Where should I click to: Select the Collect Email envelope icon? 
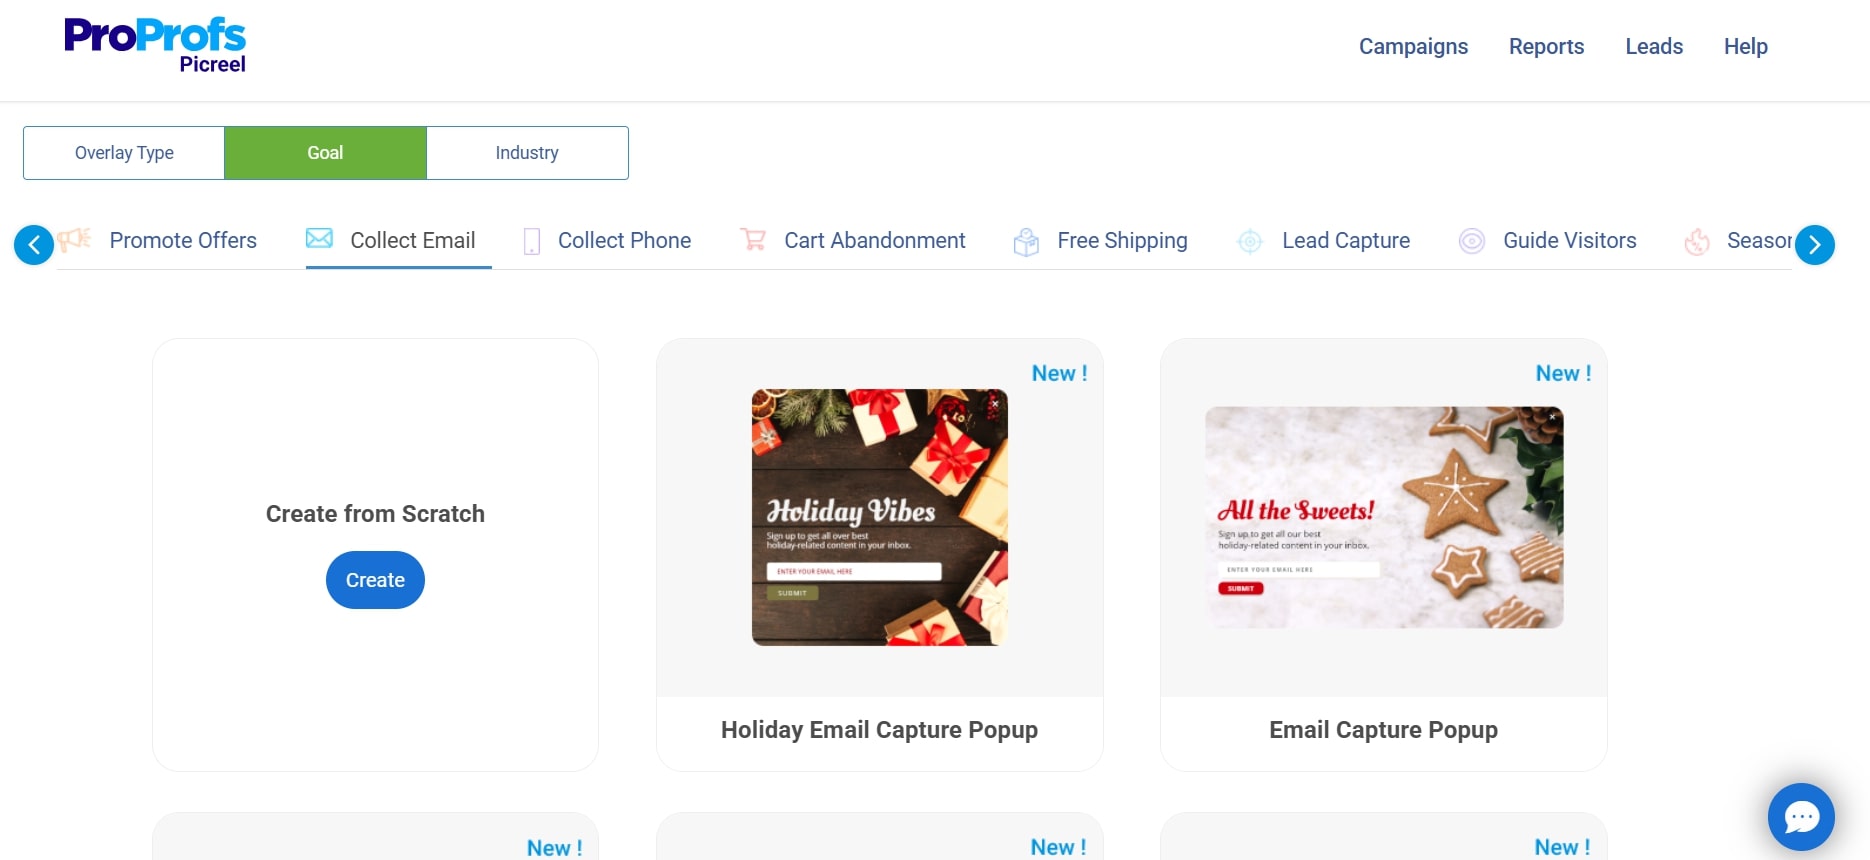pos(319,238)
